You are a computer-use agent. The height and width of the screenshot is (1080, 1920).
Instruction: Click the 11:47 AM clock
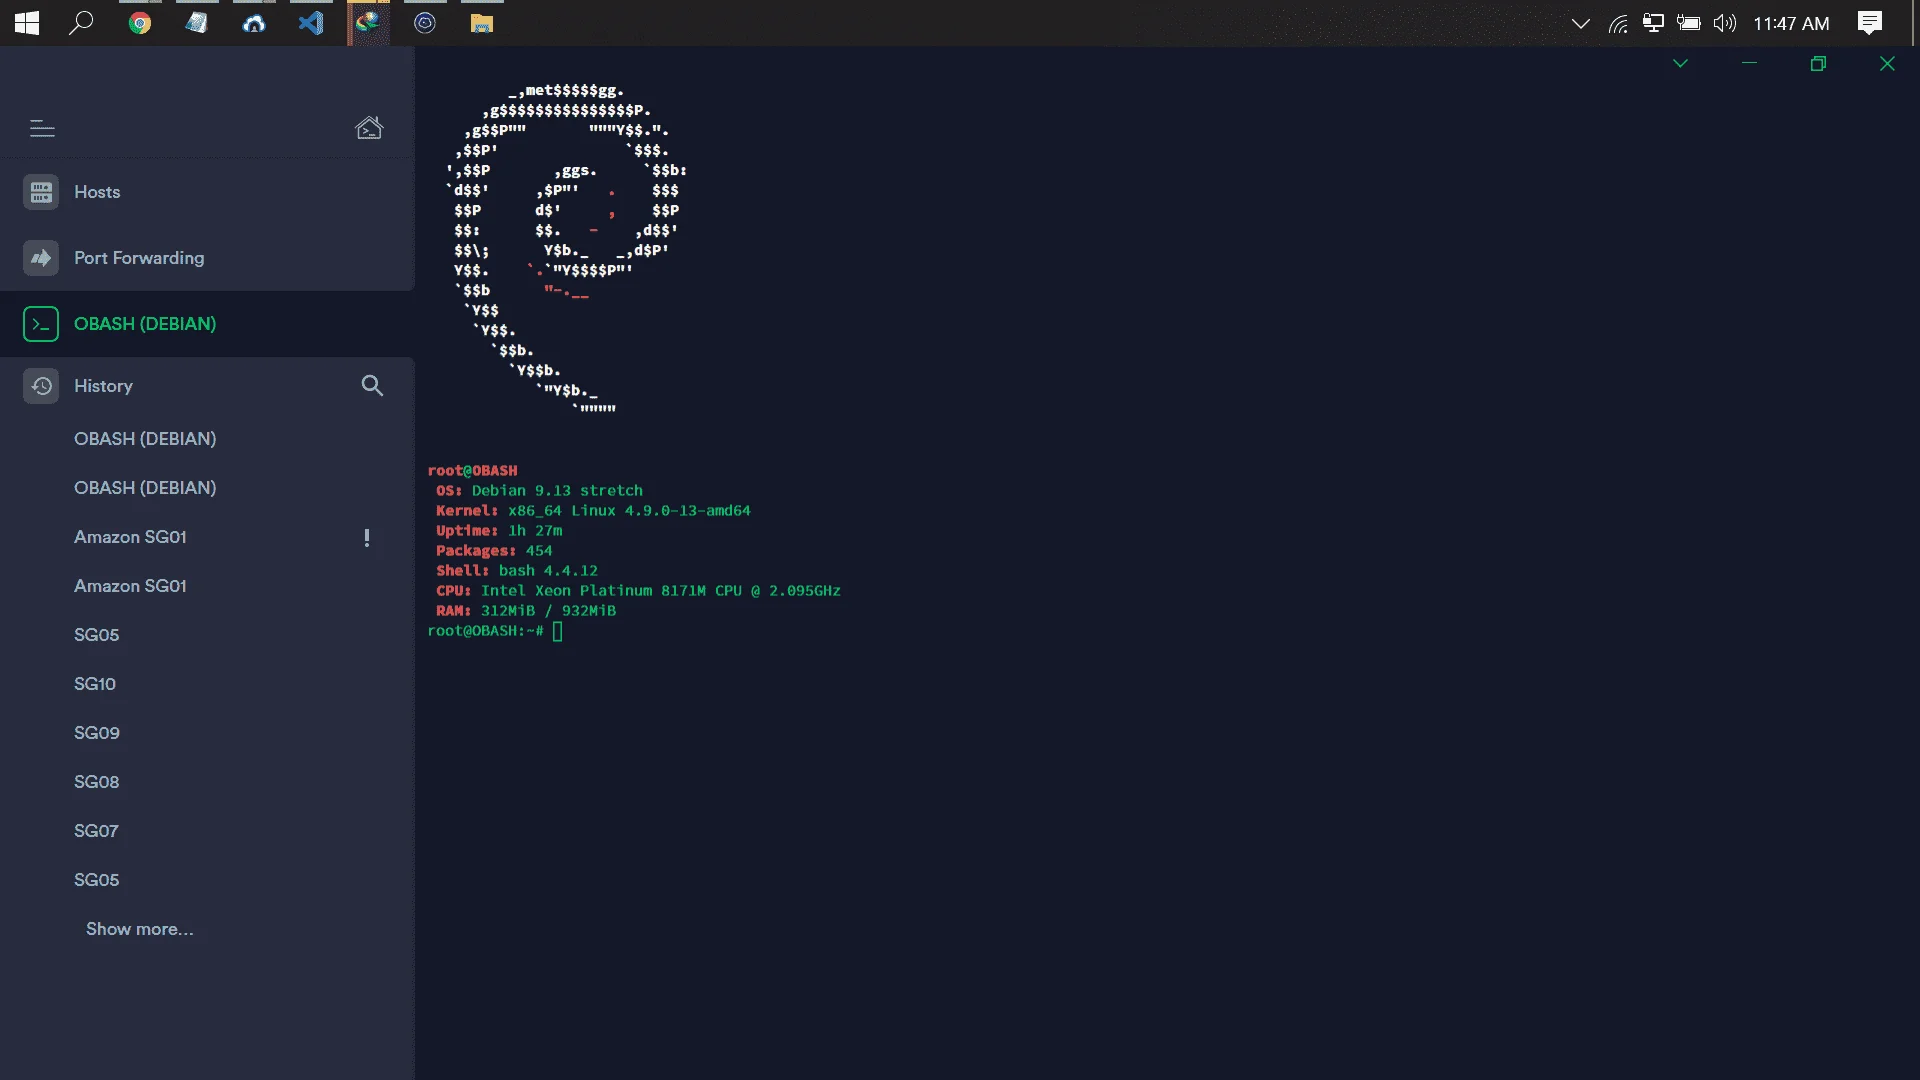pos(1791,23)
